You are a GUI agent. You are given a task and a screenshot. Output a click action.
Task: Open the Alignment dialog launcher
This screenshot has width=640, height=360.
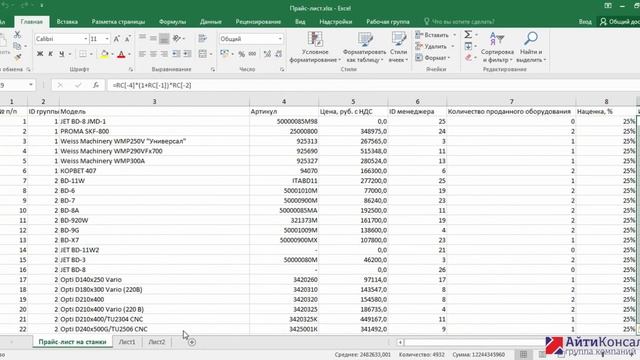coord(213,70)
